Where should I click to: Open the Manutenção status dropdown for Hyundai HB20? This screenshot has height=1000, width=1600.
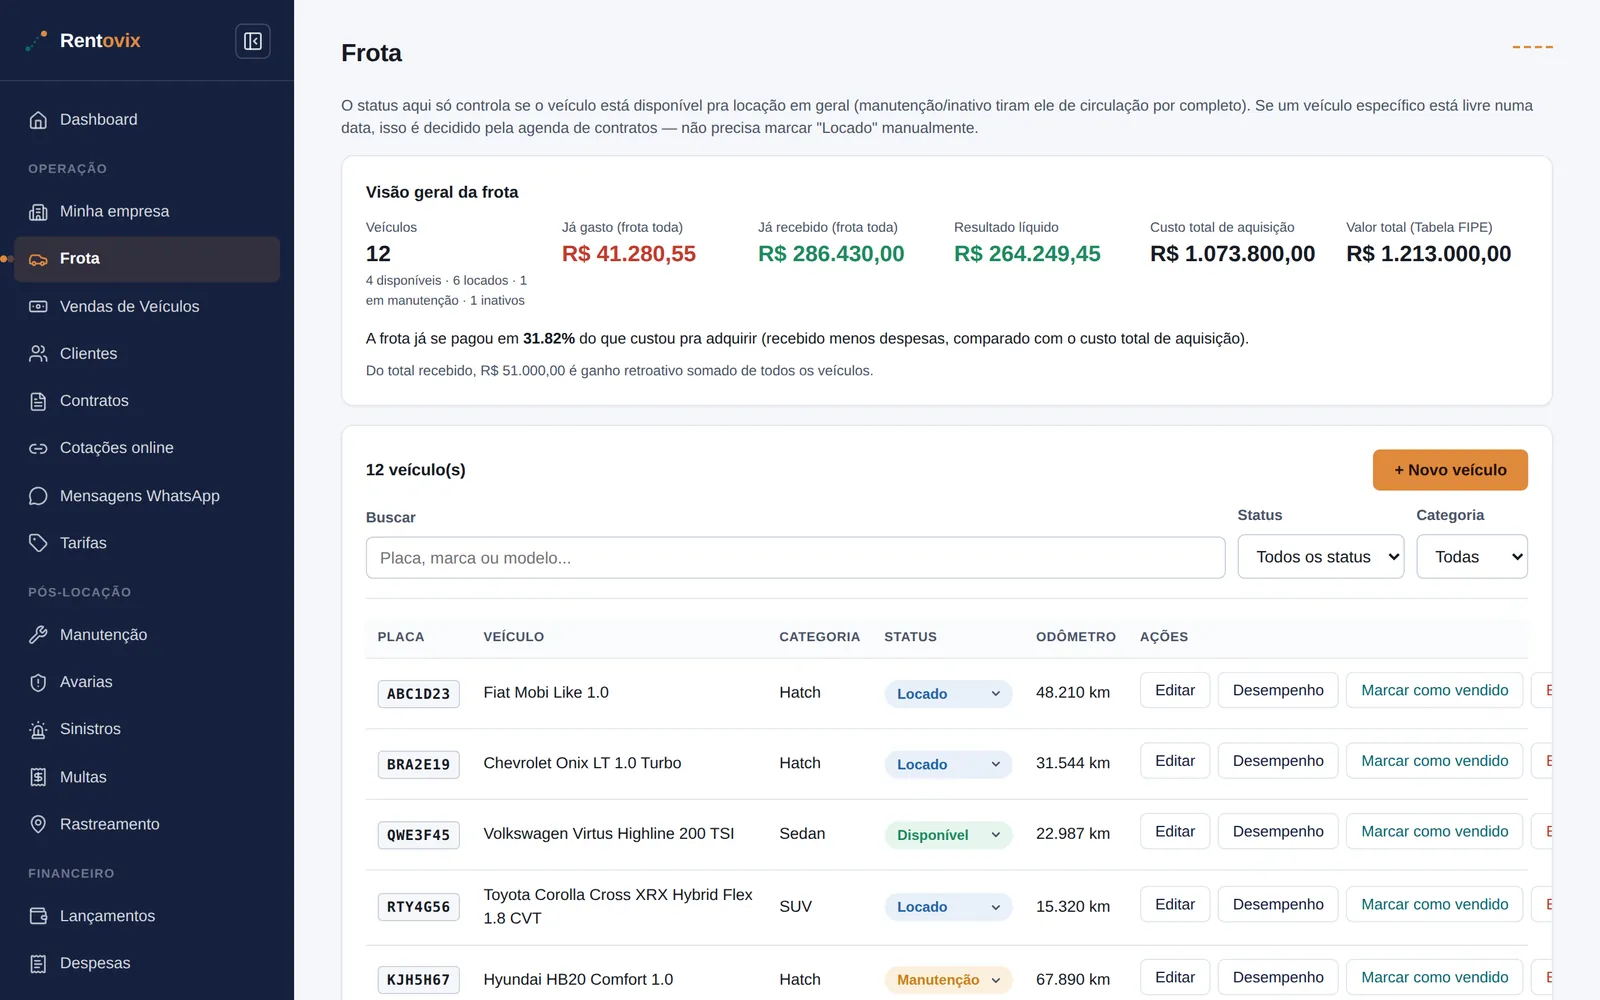point(948,980)
